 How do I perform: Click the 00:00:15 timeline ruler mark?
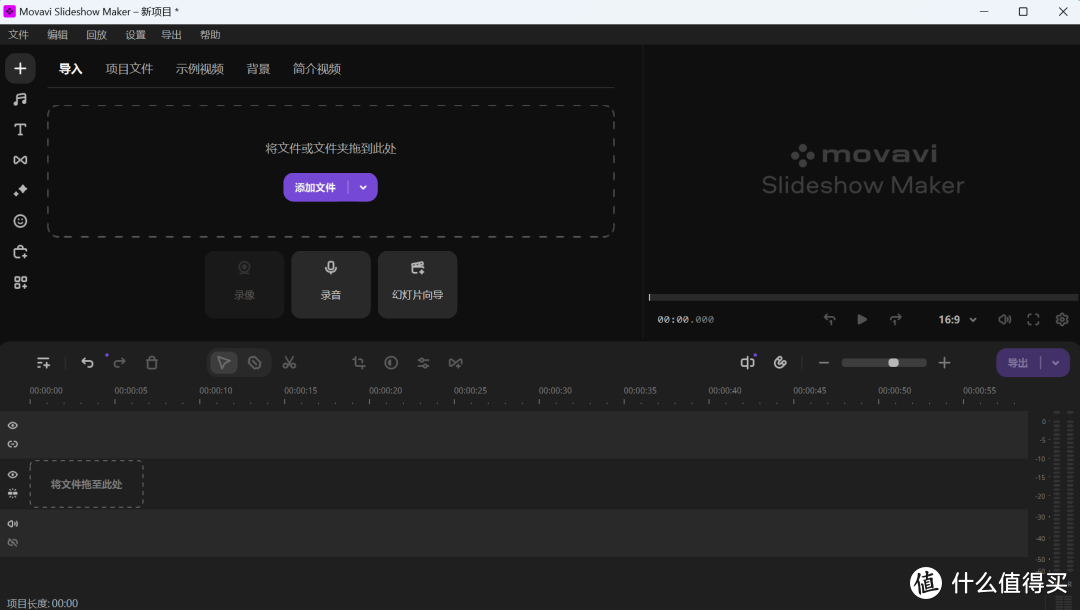[x=300, y=390]
